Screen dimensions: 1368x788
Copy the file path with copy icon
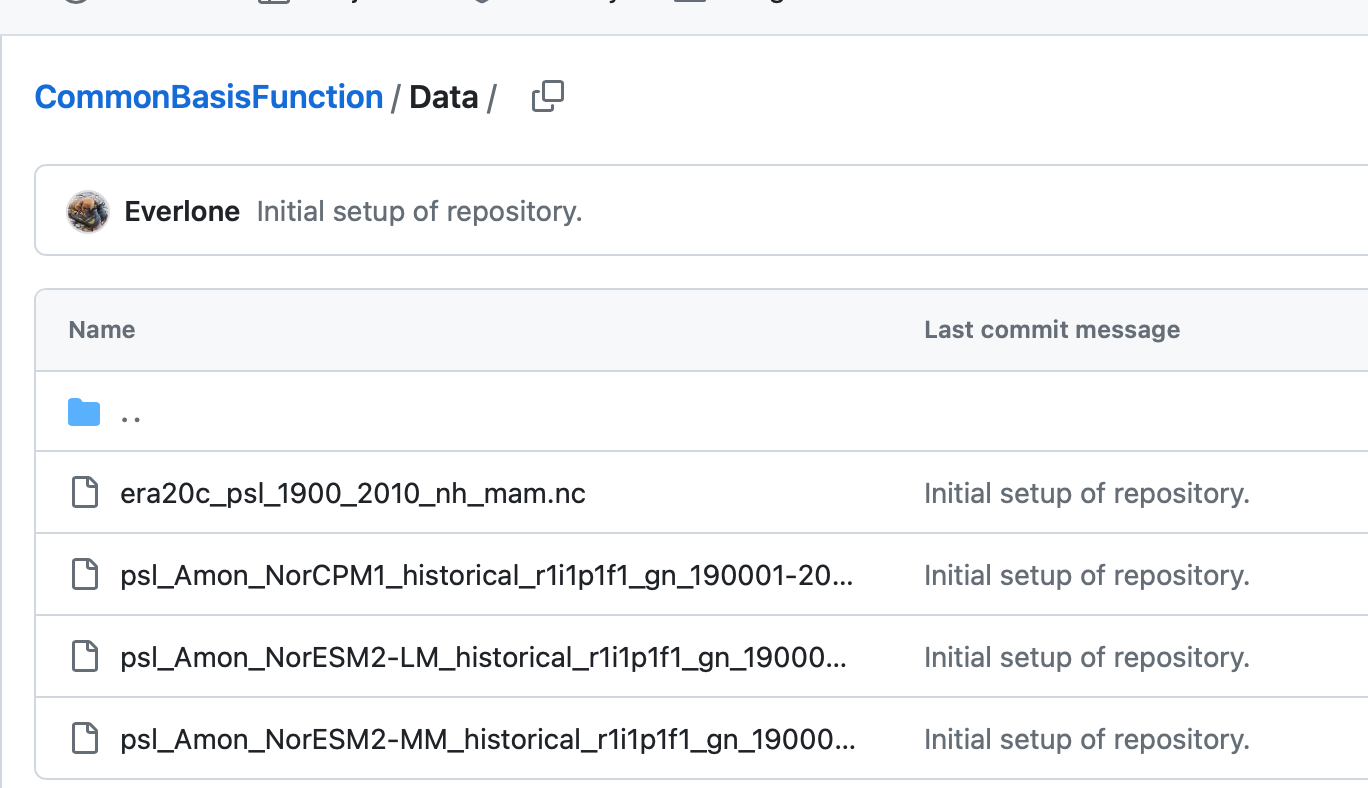click(547, 97)
